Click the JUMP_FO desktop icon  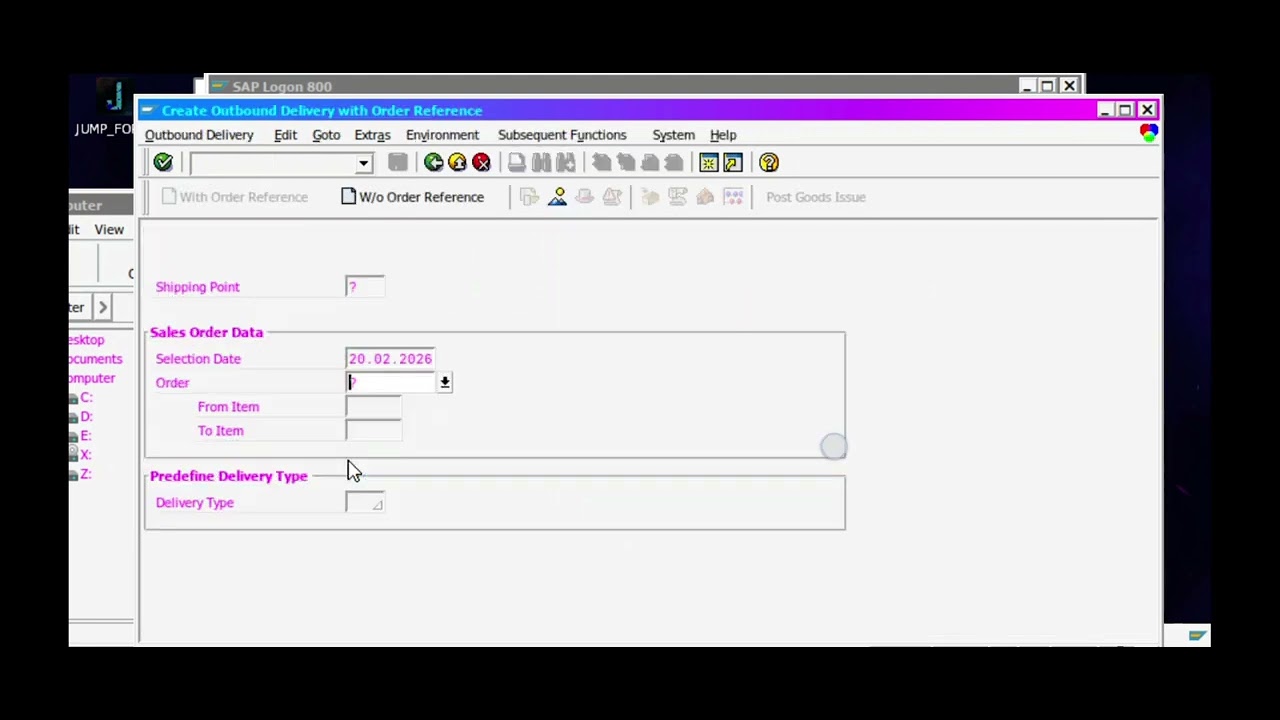[x=106, y=108]
